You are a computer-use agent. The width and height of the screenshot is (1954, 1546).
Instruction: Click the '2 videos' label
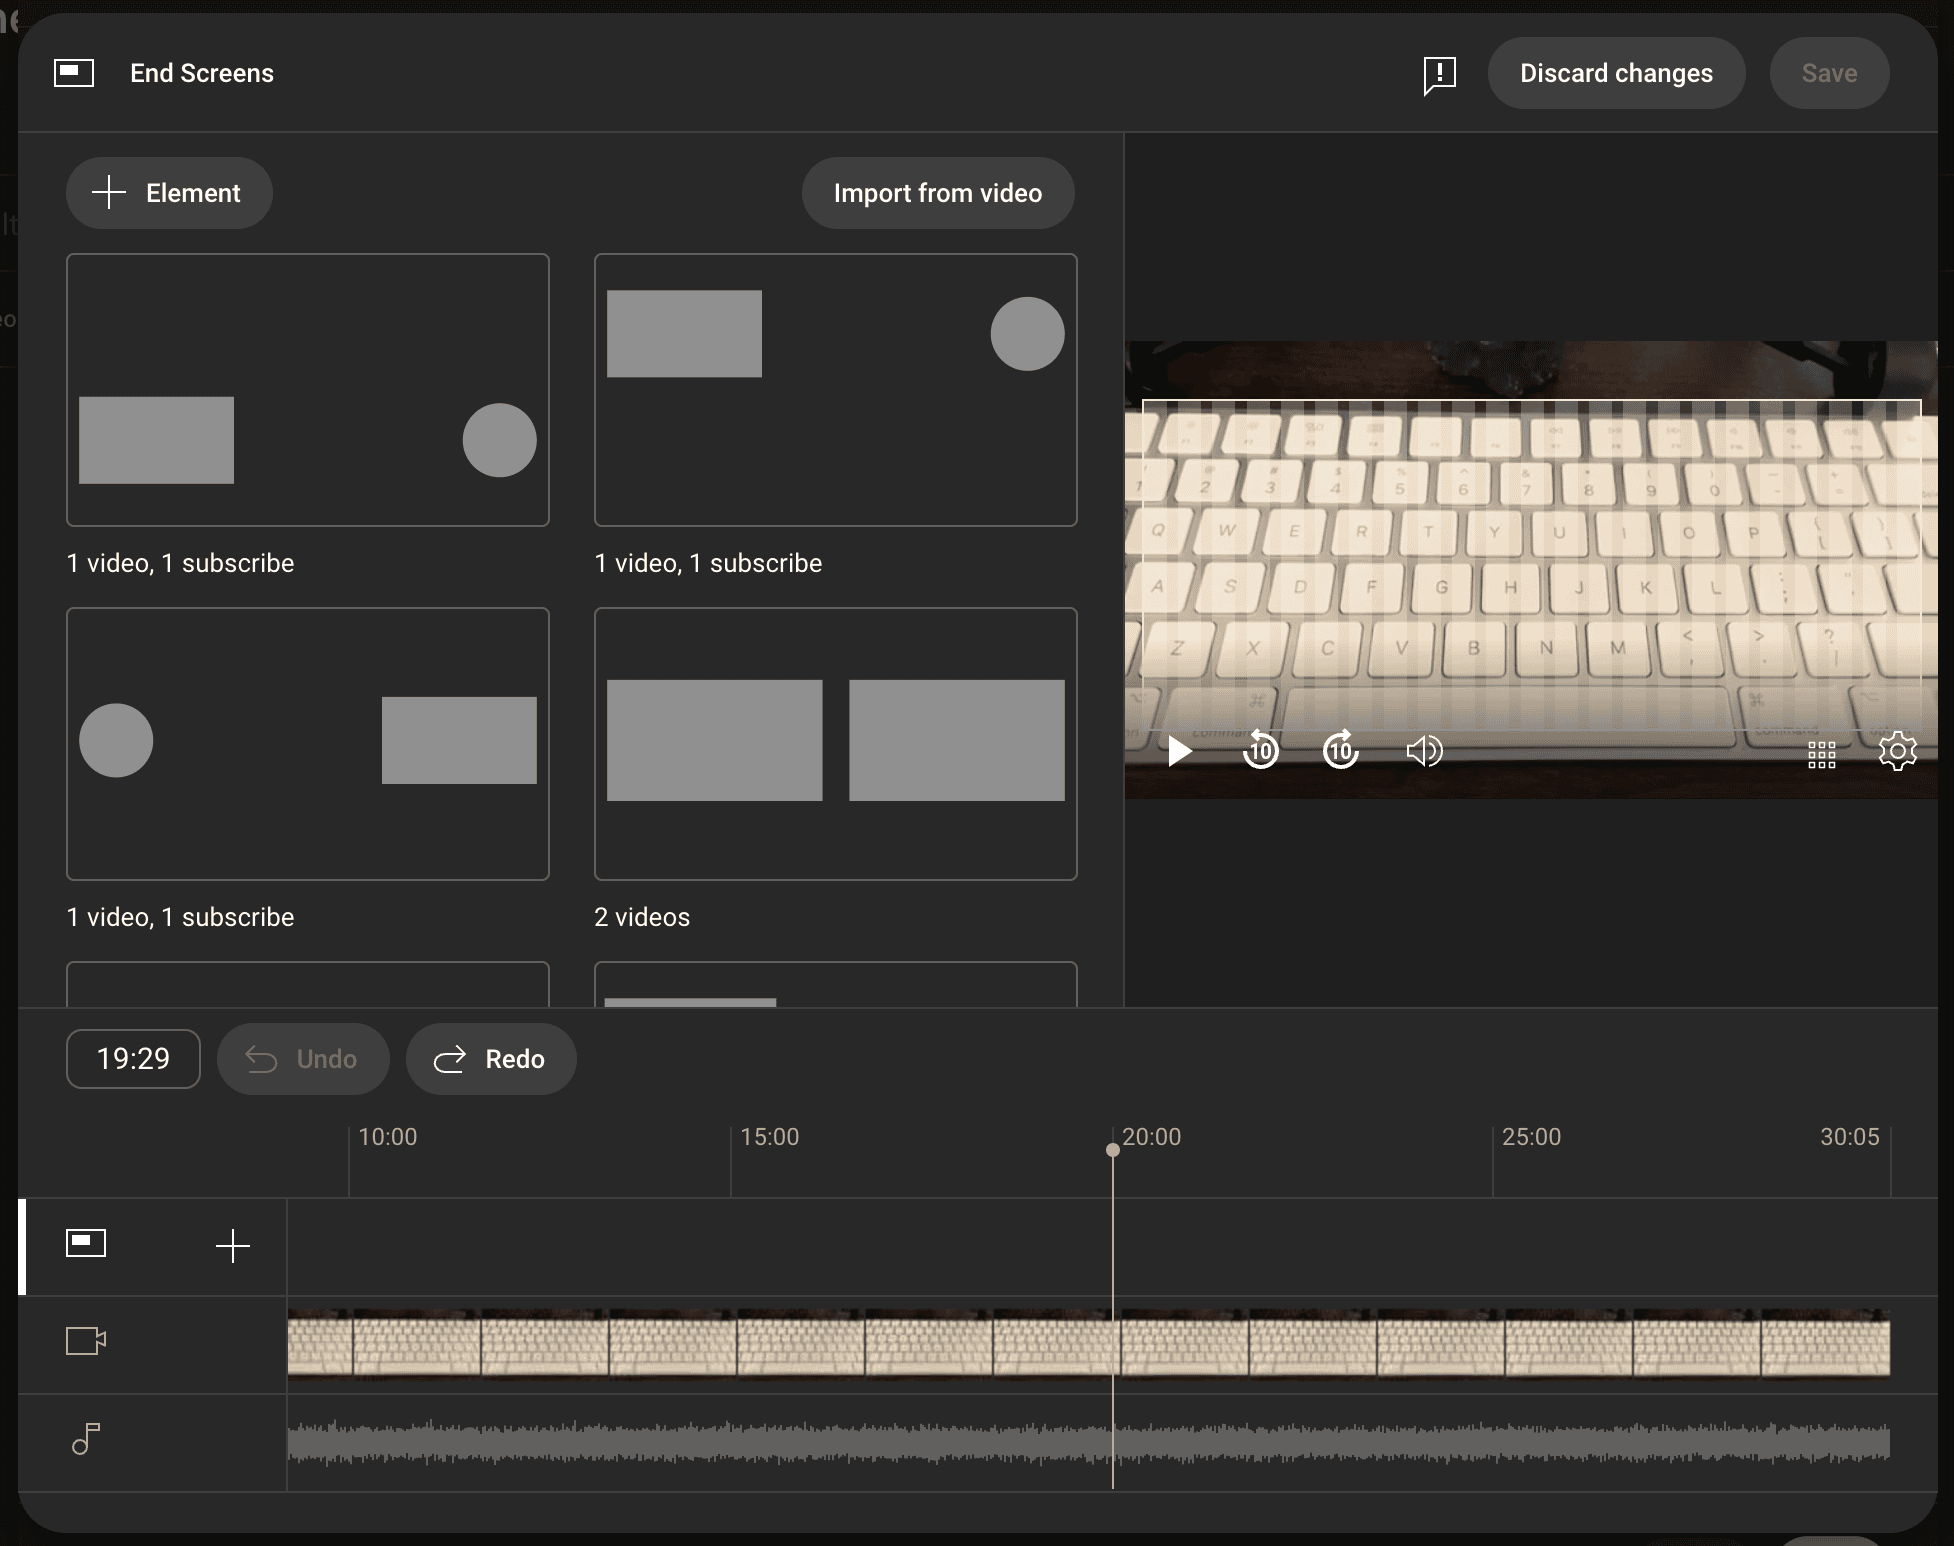642,917
